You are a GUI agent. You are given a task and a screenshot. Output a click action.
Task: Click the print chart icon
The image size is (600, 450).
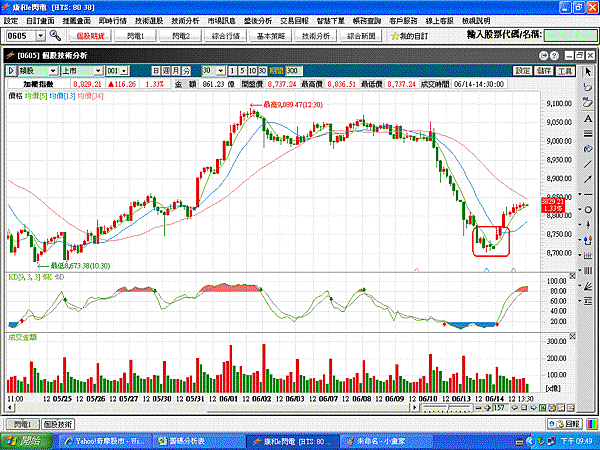click(x=552, y=408)
